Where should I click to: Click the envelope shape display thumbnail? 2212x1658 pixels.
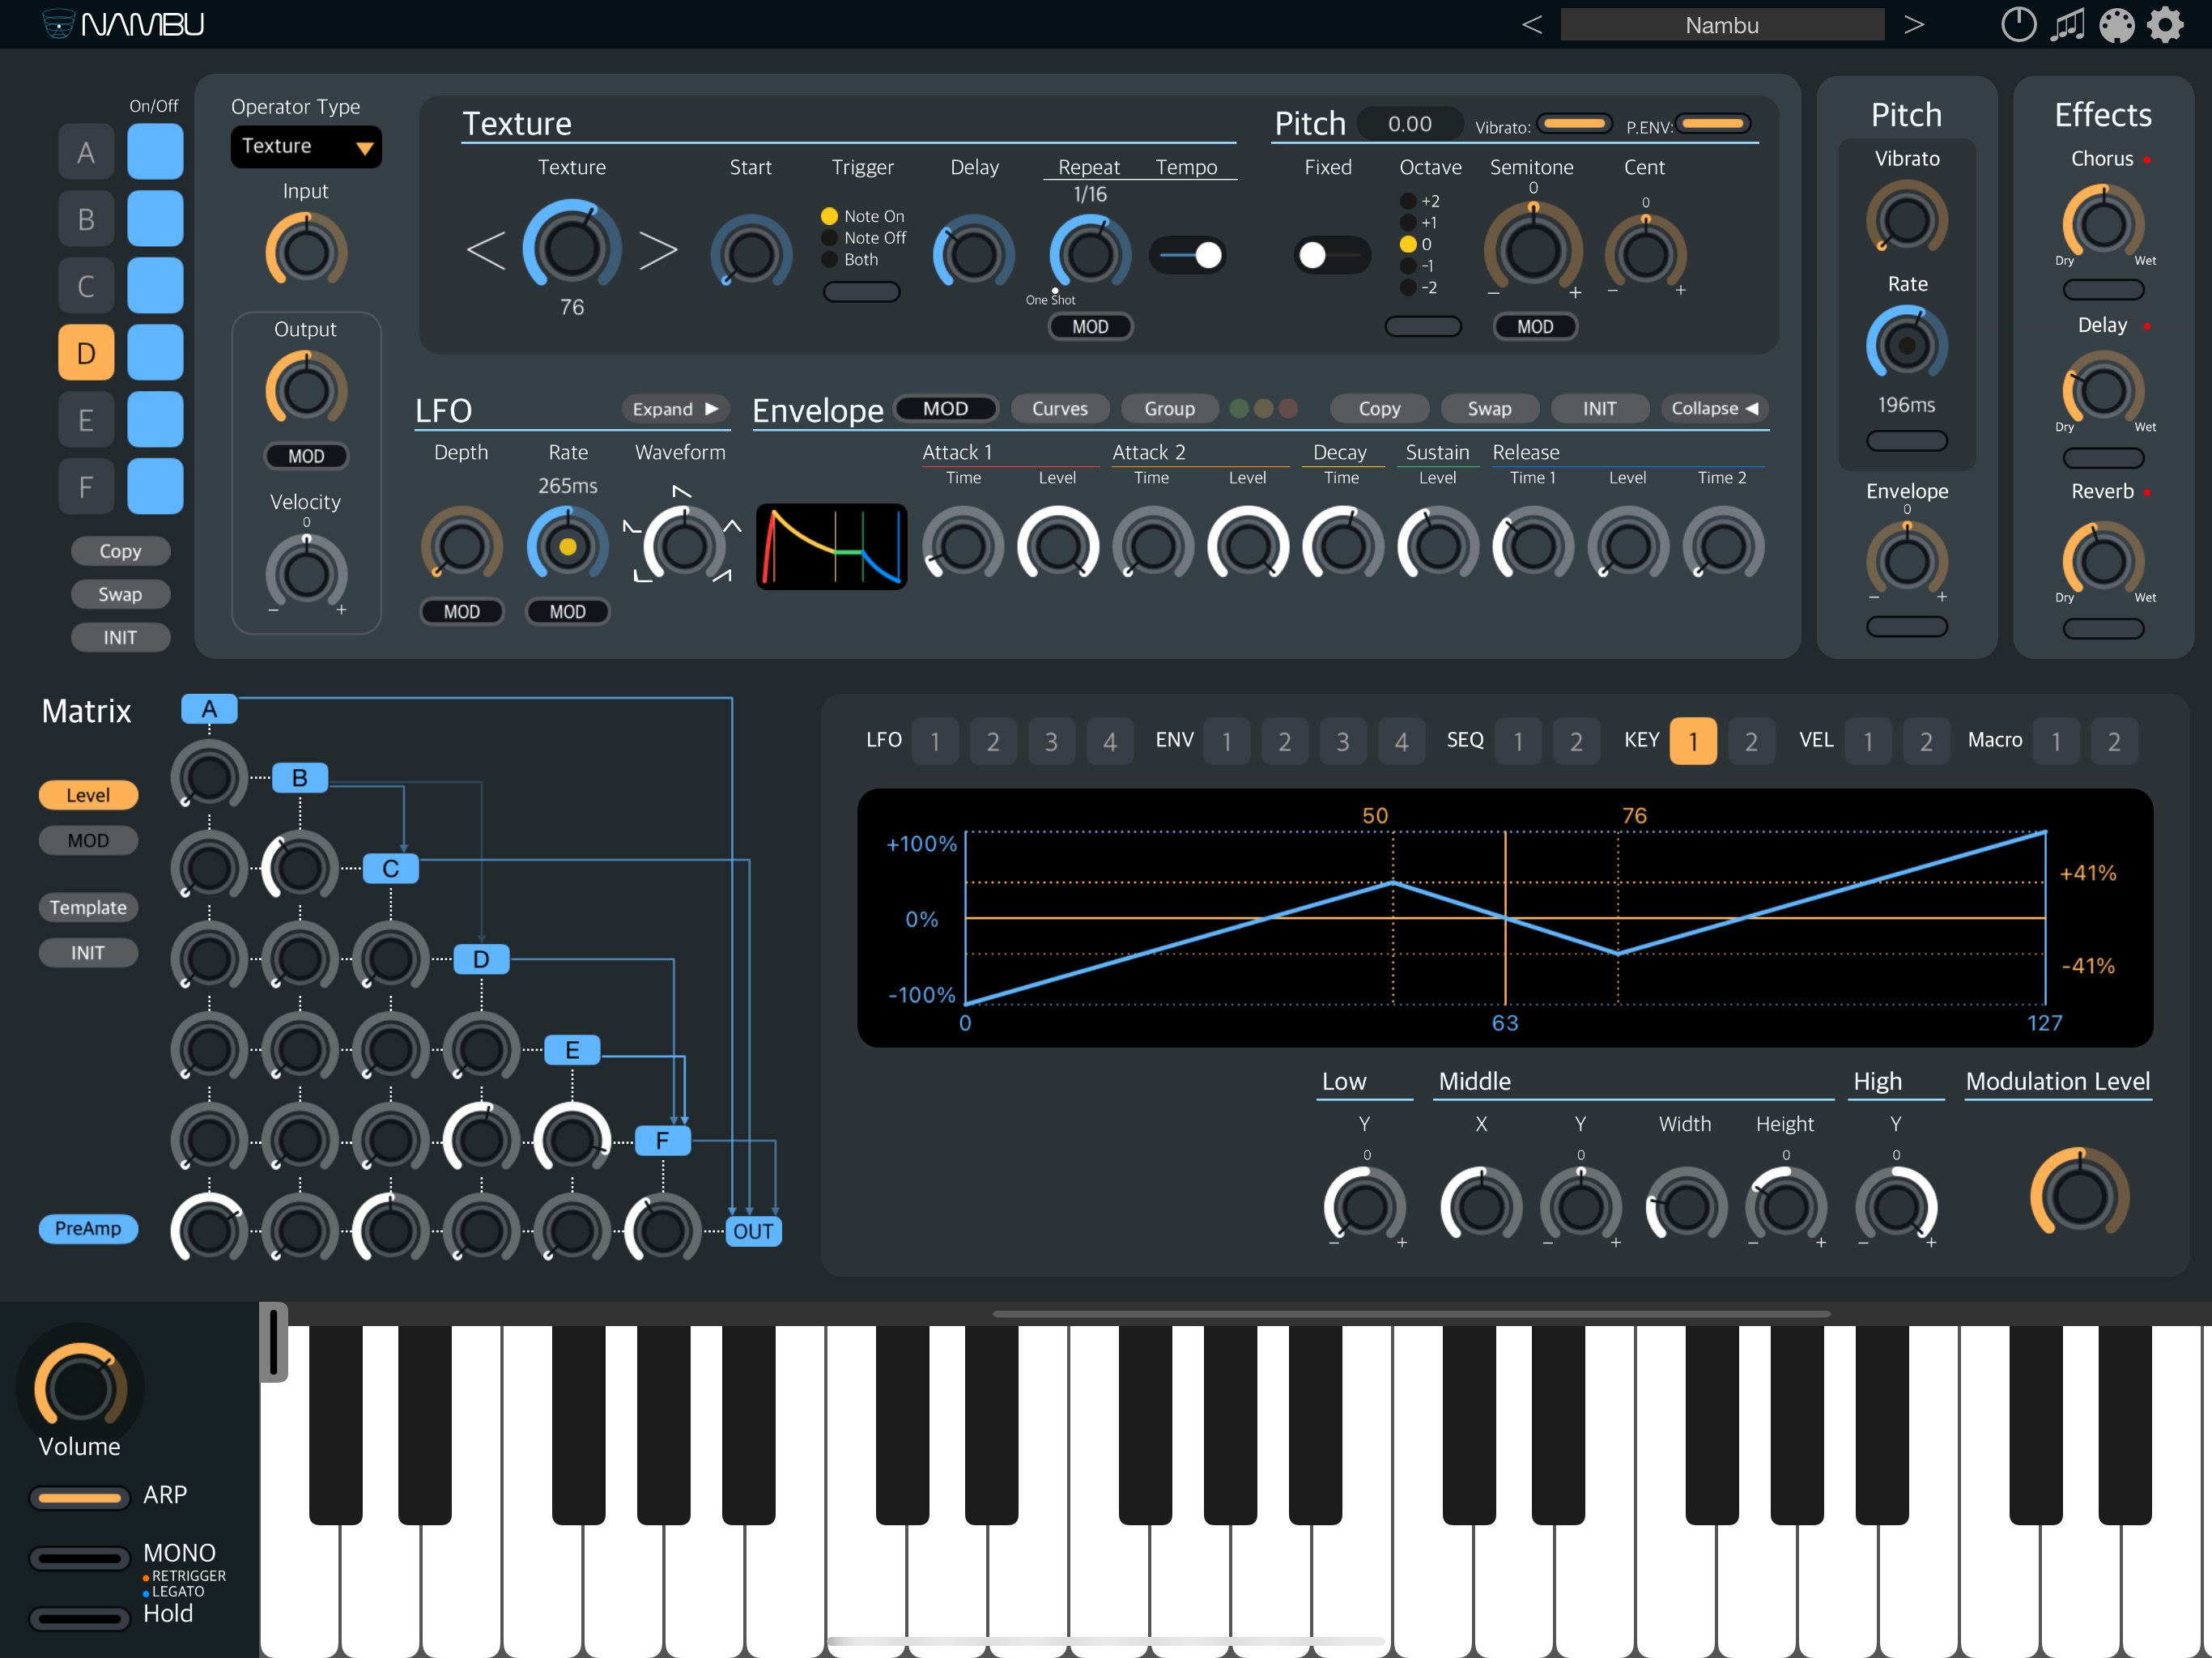click(831, 547)
